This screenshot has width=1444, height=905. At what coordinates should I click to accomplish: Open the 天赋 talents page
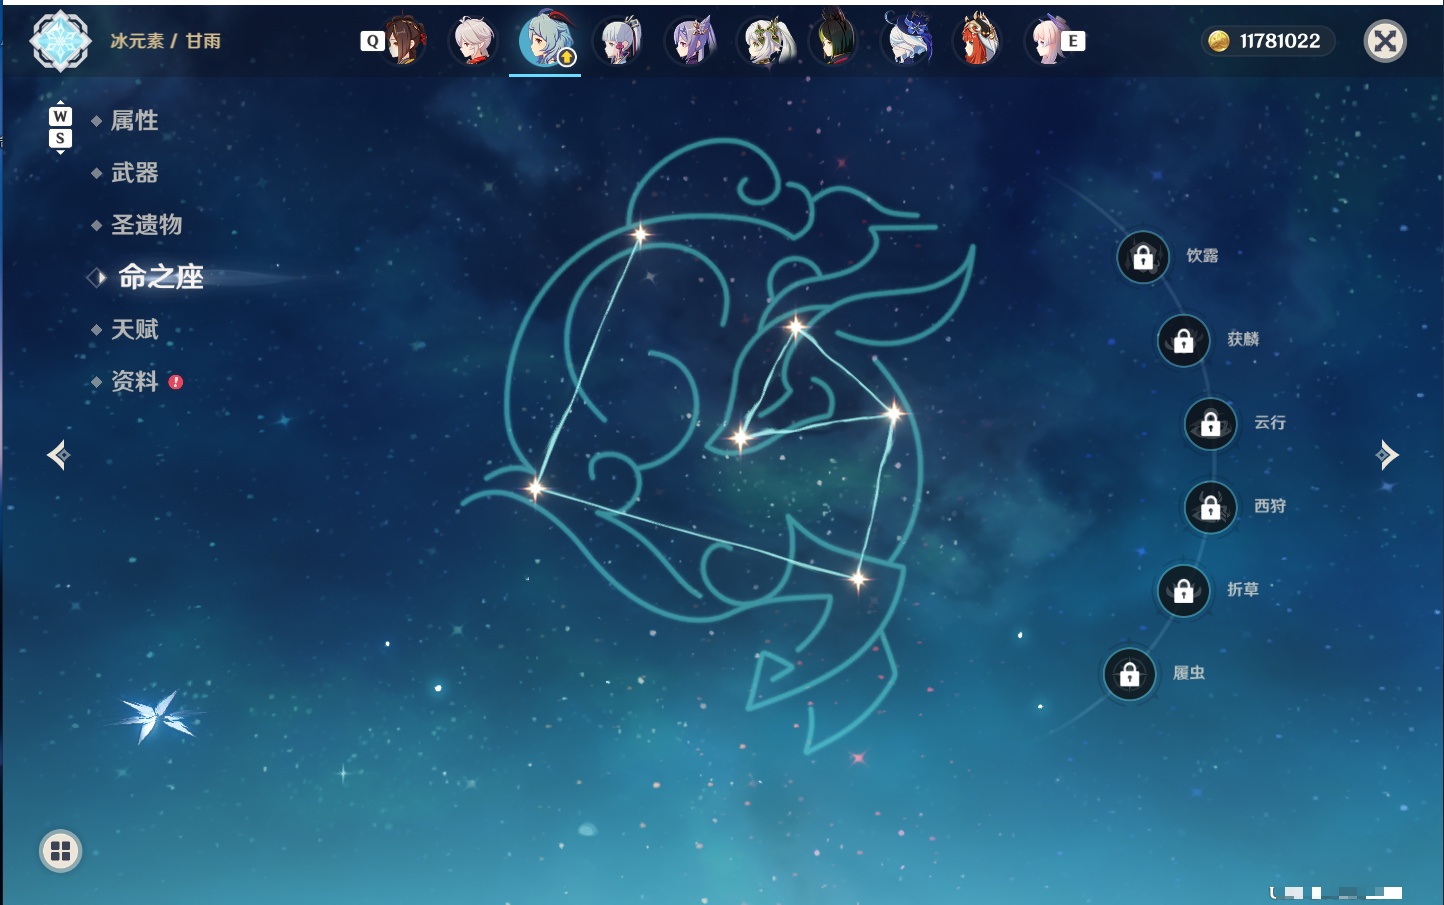click(x=134, y=329)
